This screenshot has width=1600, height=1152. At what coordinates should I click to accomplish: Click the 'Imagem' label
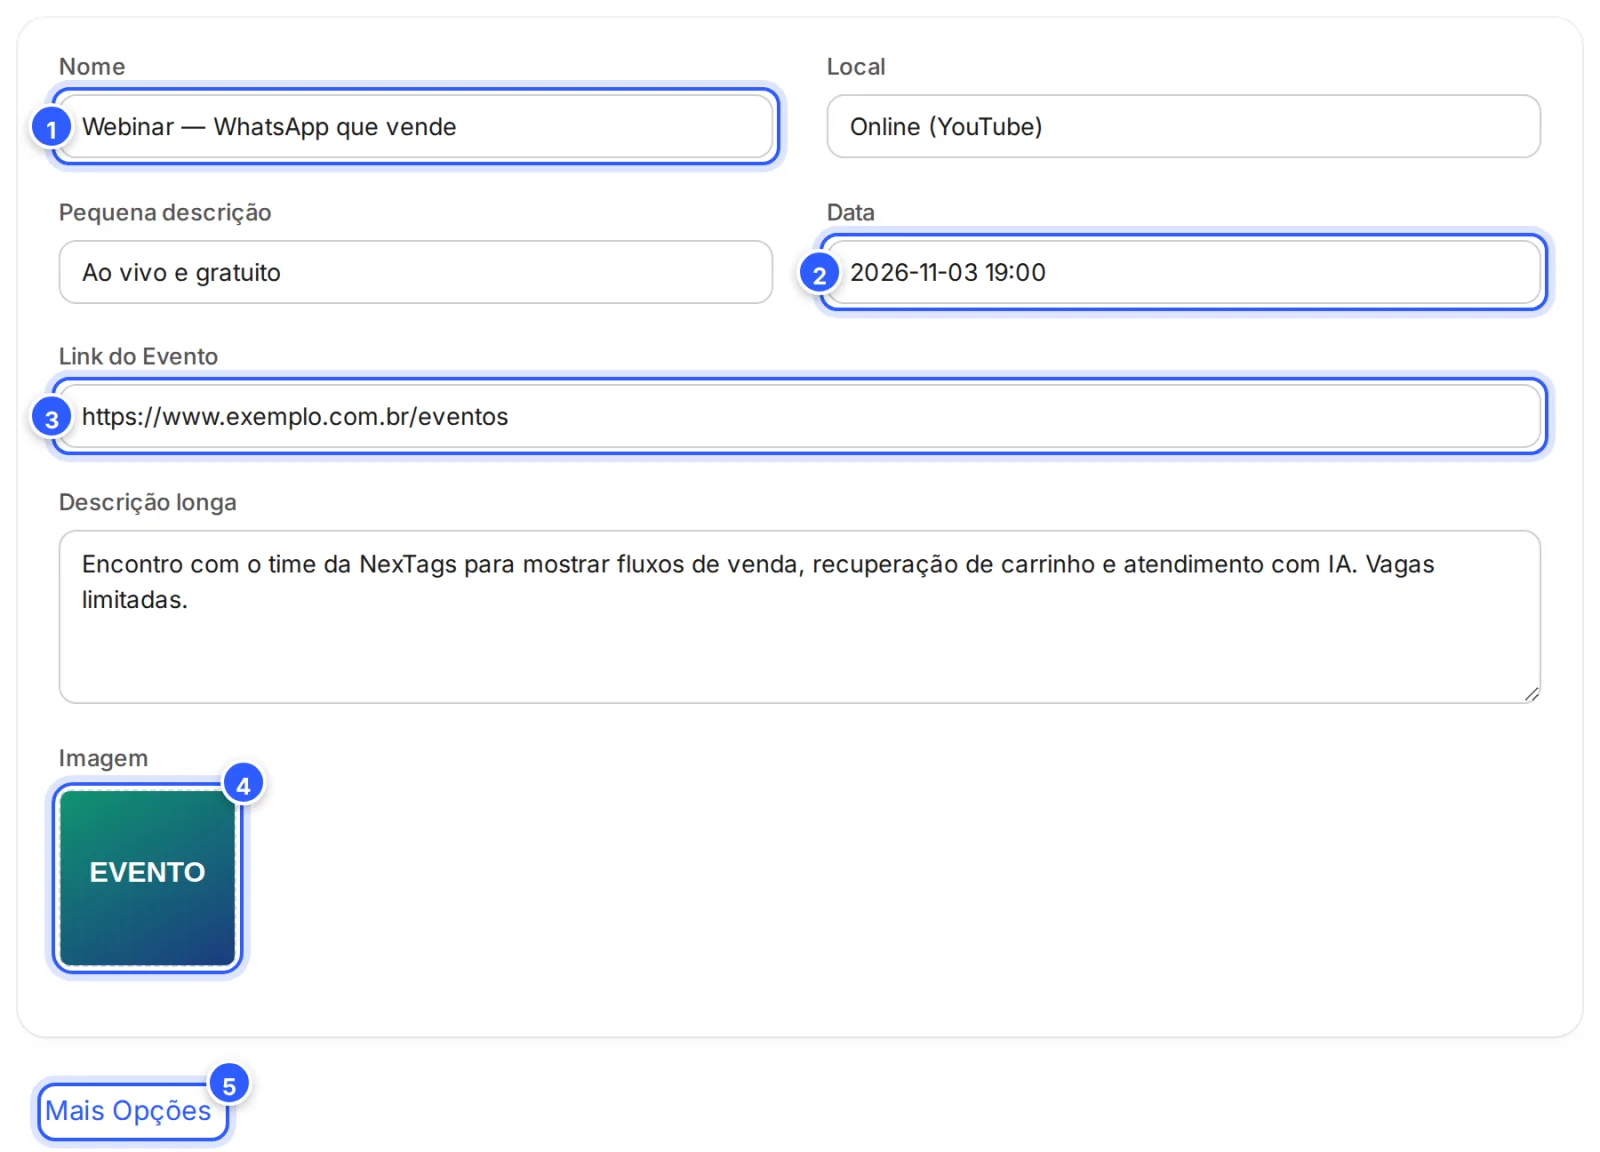click(103, 759)
